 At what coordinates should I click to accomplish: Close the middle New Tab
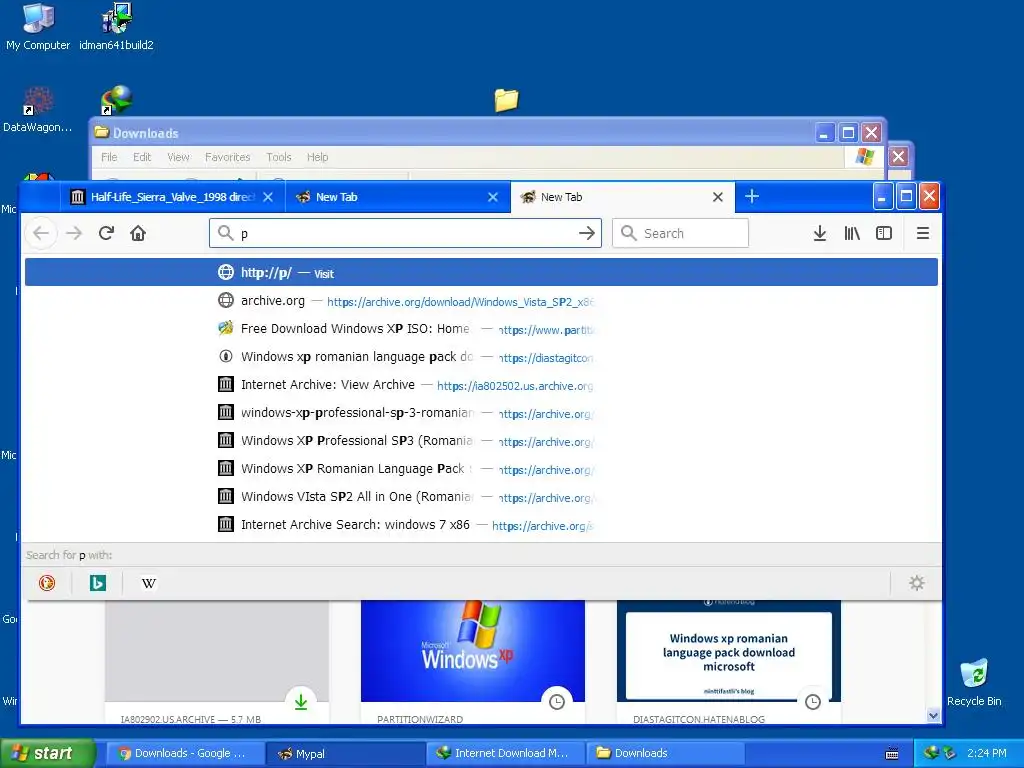coord(493,197)
